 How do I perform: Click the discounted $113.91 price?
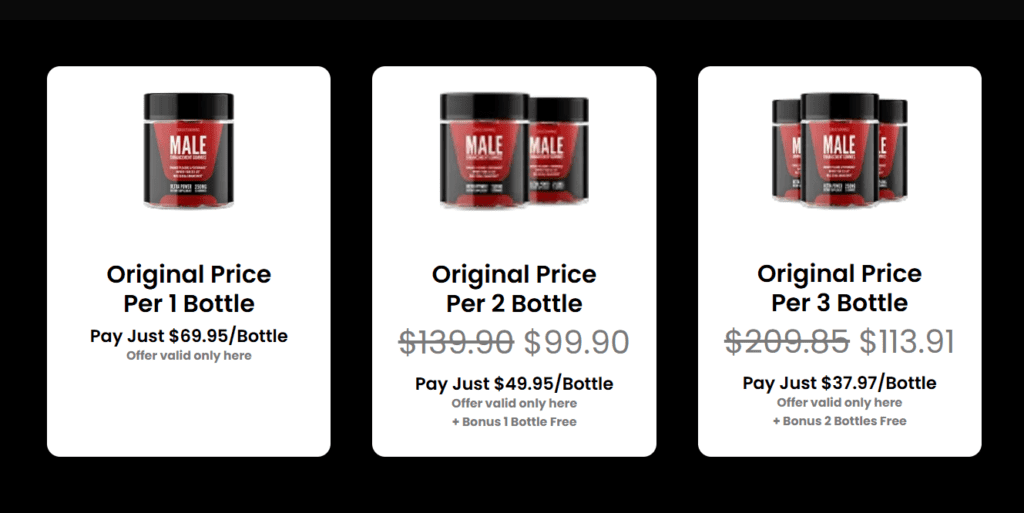906,342
